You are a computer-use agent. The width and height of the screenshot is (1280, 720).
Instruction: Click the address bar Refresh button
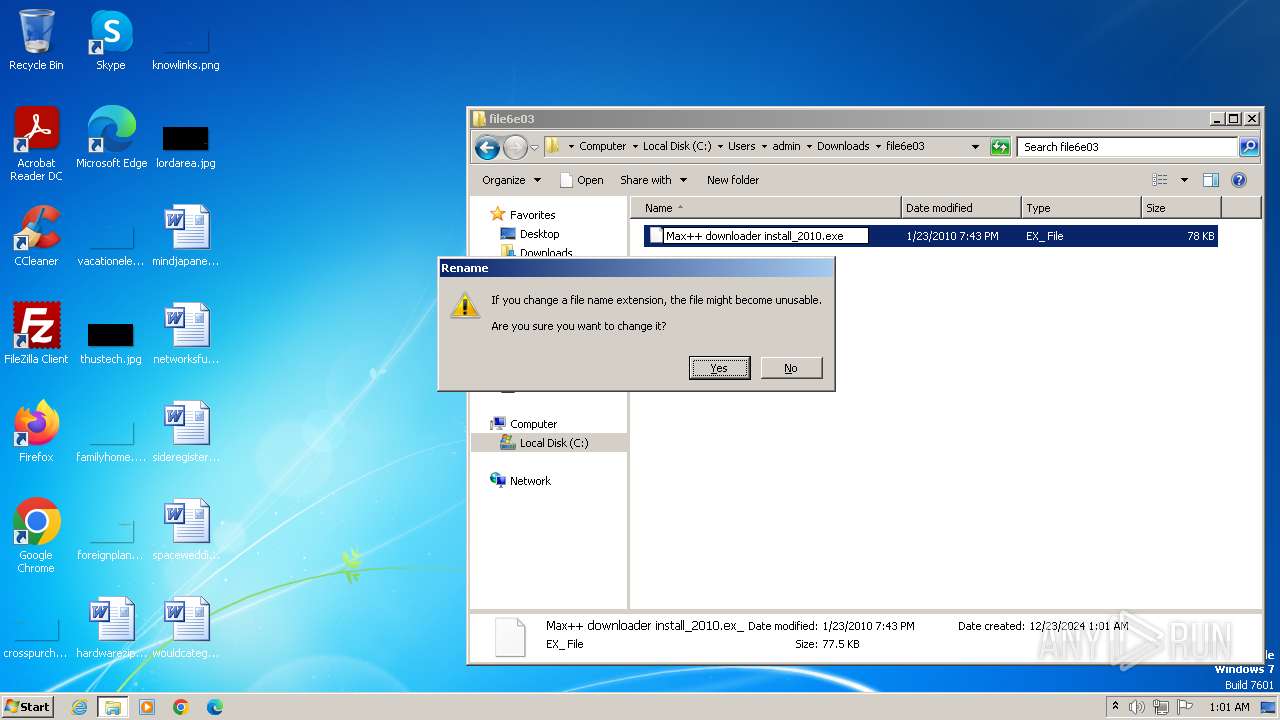point(1000,147)
